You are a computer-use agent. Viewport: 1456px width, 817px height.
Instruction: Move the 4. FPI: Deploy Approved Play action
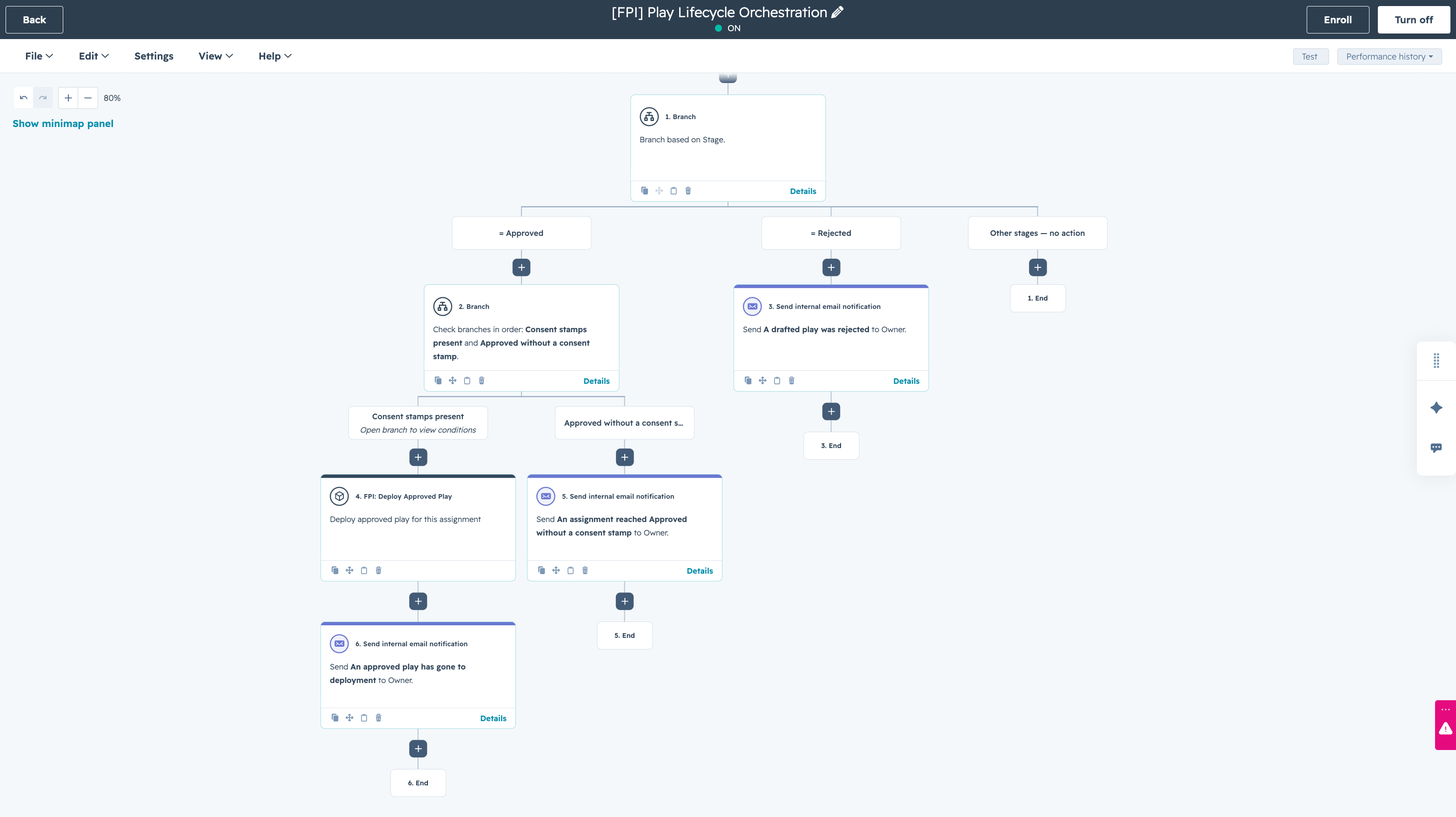pyautogui.click(x=349, y=571)
